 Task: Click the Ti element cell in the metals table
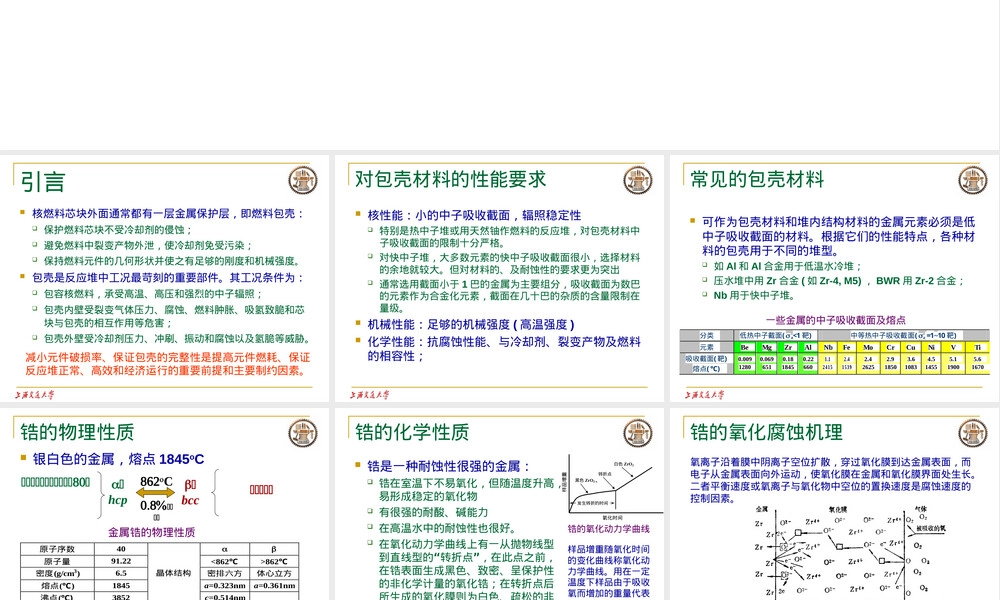pos(978,347)
